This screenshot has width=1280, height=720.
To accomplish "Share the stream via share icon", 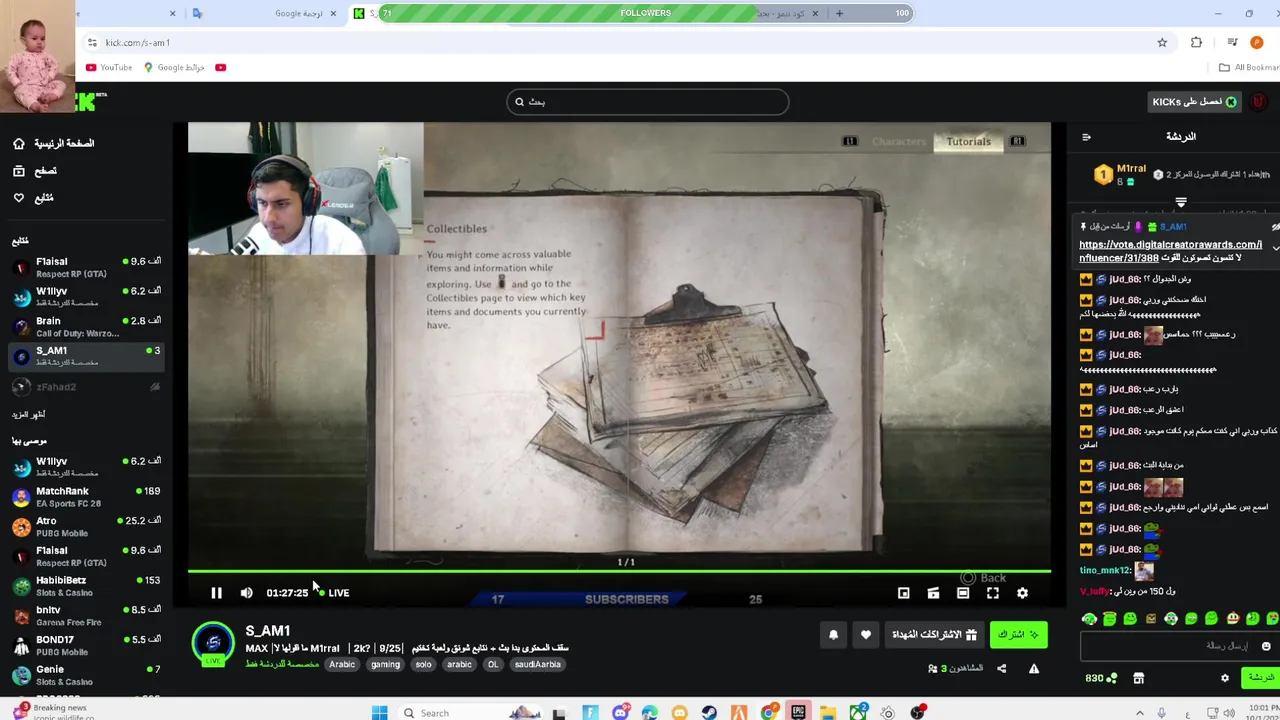I will tap(1001, 668).
